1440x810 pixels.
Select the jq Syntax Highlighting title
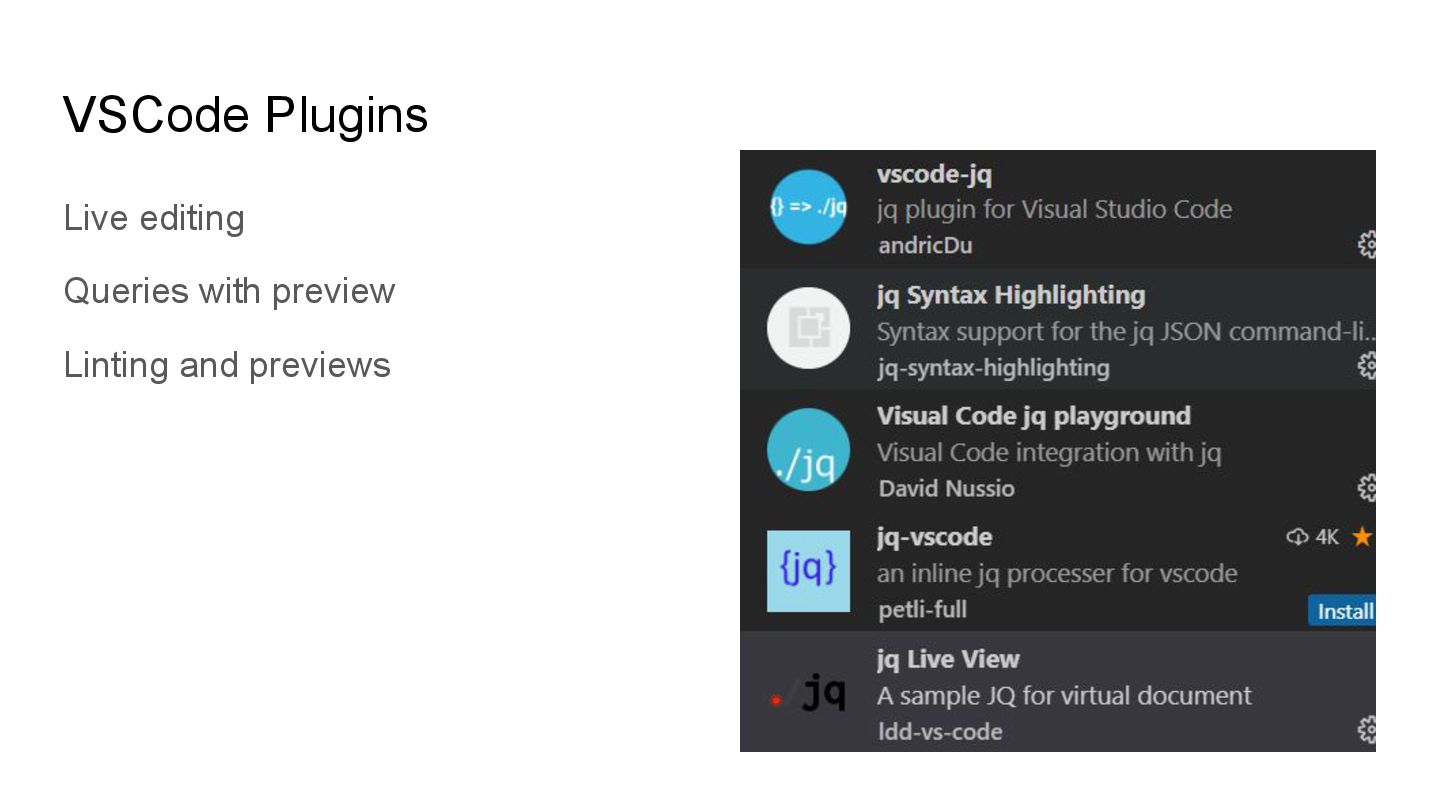[x=1011, y=295]
